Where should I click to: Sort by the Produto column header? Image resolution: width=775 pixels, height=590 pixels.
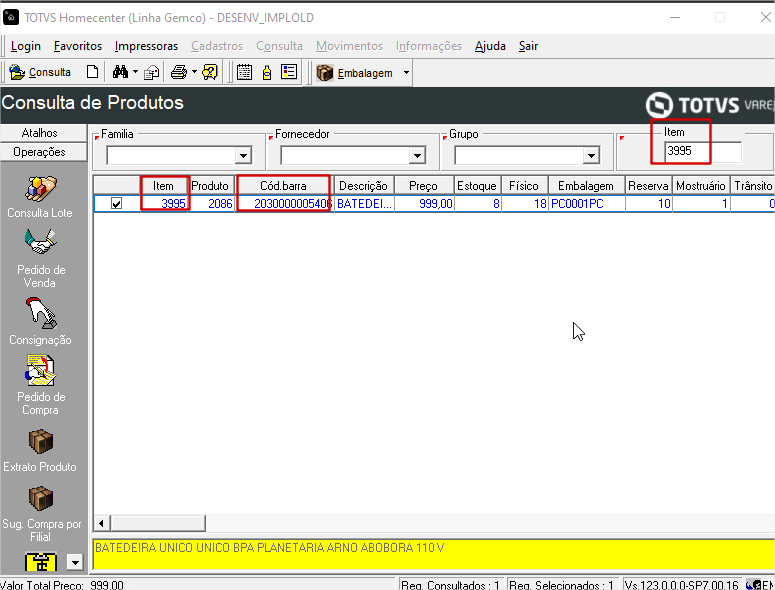(210, 186)
